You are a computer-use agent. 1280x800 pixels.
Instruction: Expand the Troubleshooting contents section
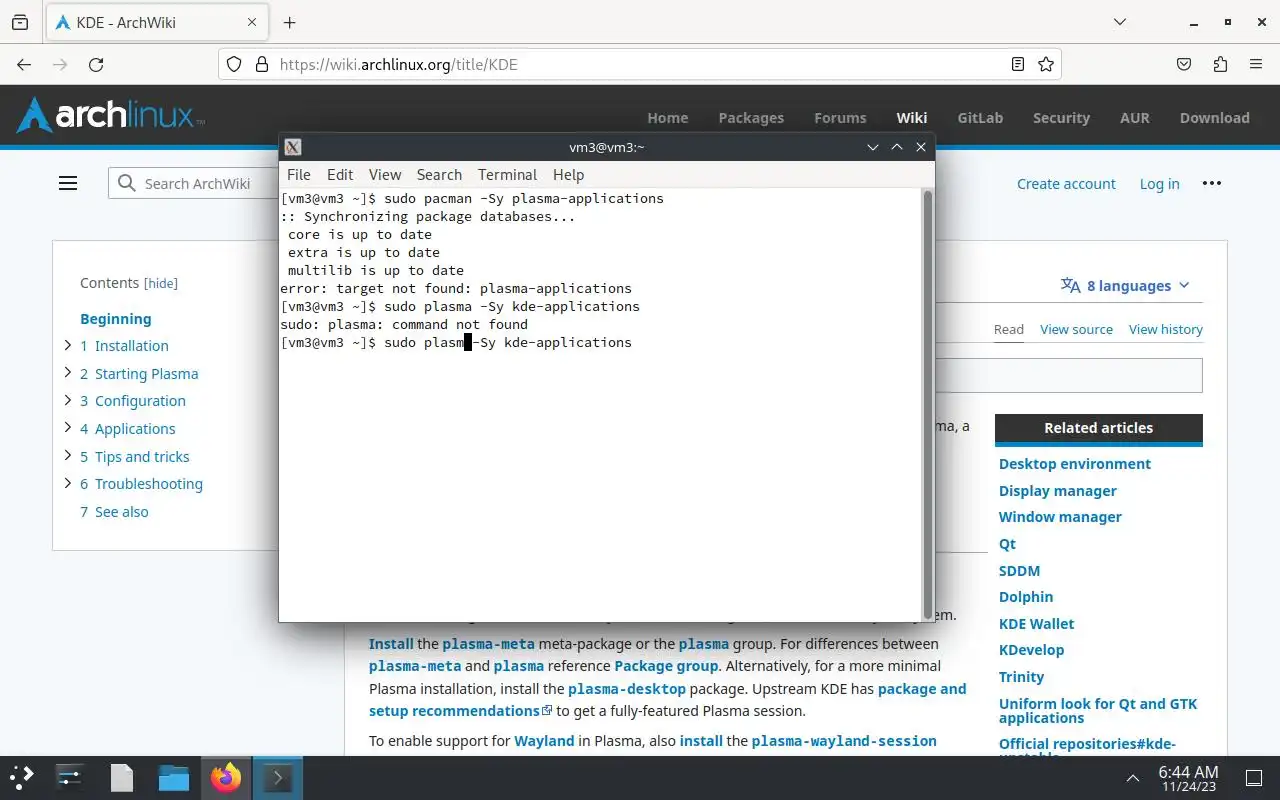click(68, 483)
